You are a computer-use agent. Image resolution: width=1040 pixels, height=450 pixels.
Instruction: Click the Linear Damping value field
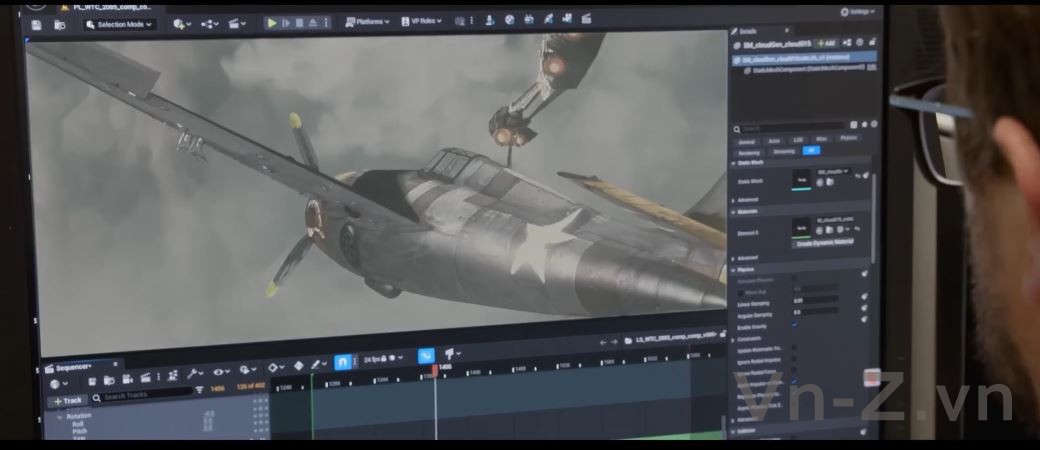(816, 301)
